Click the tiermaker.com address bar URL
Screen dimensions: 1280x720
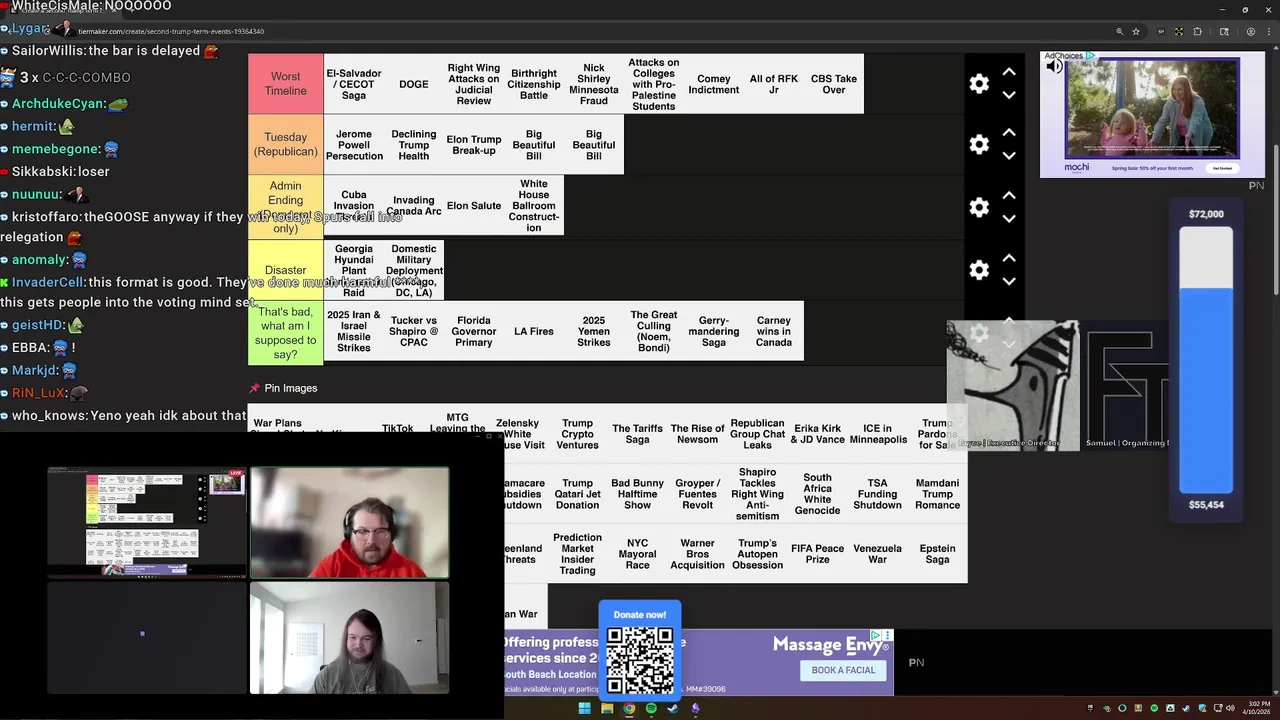[x=171, y=31]
